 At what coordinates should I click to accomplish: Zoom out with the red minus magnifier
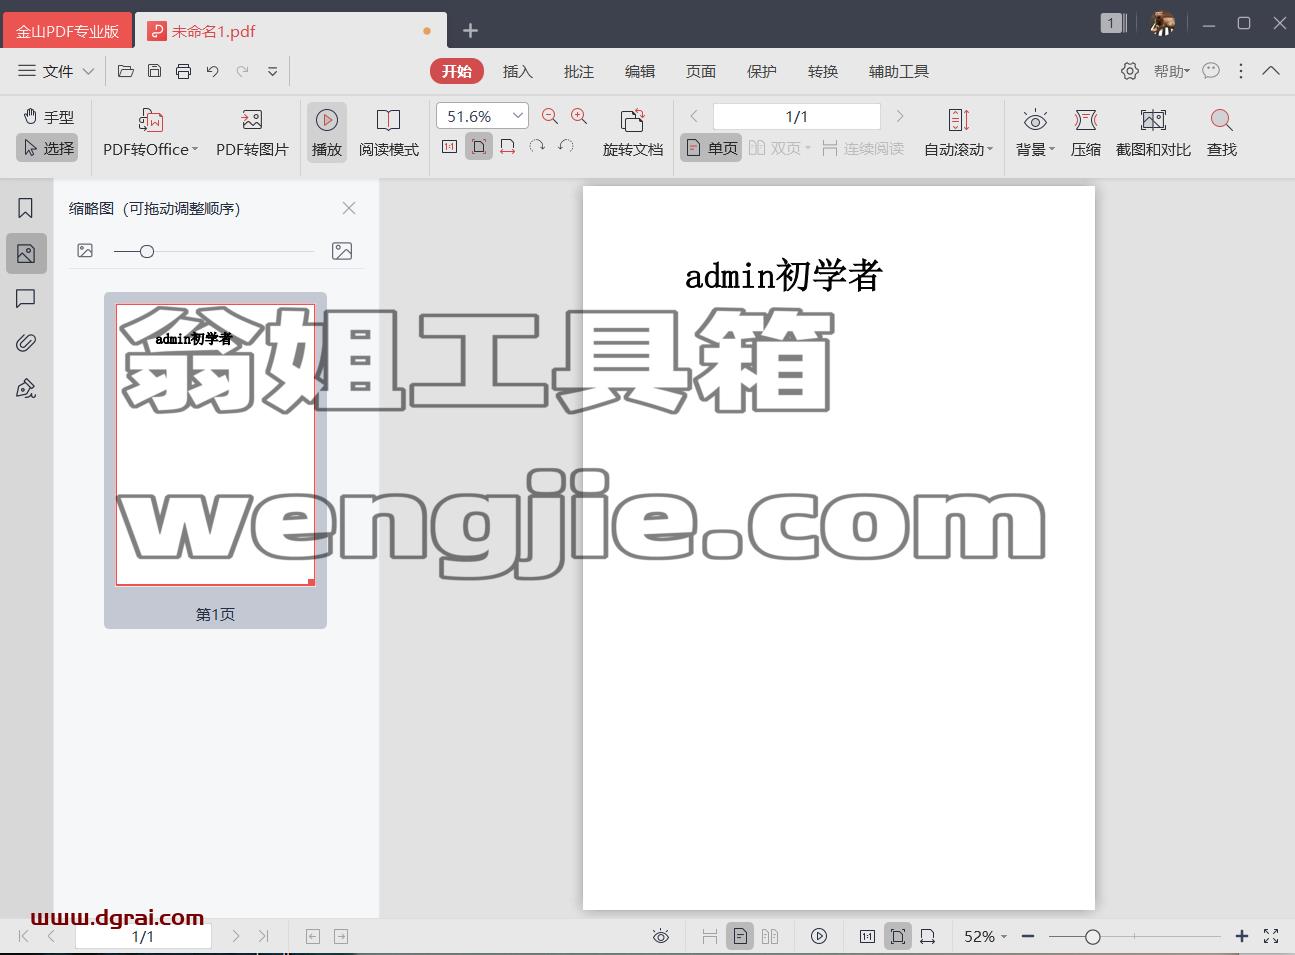(x=549, y=117)
